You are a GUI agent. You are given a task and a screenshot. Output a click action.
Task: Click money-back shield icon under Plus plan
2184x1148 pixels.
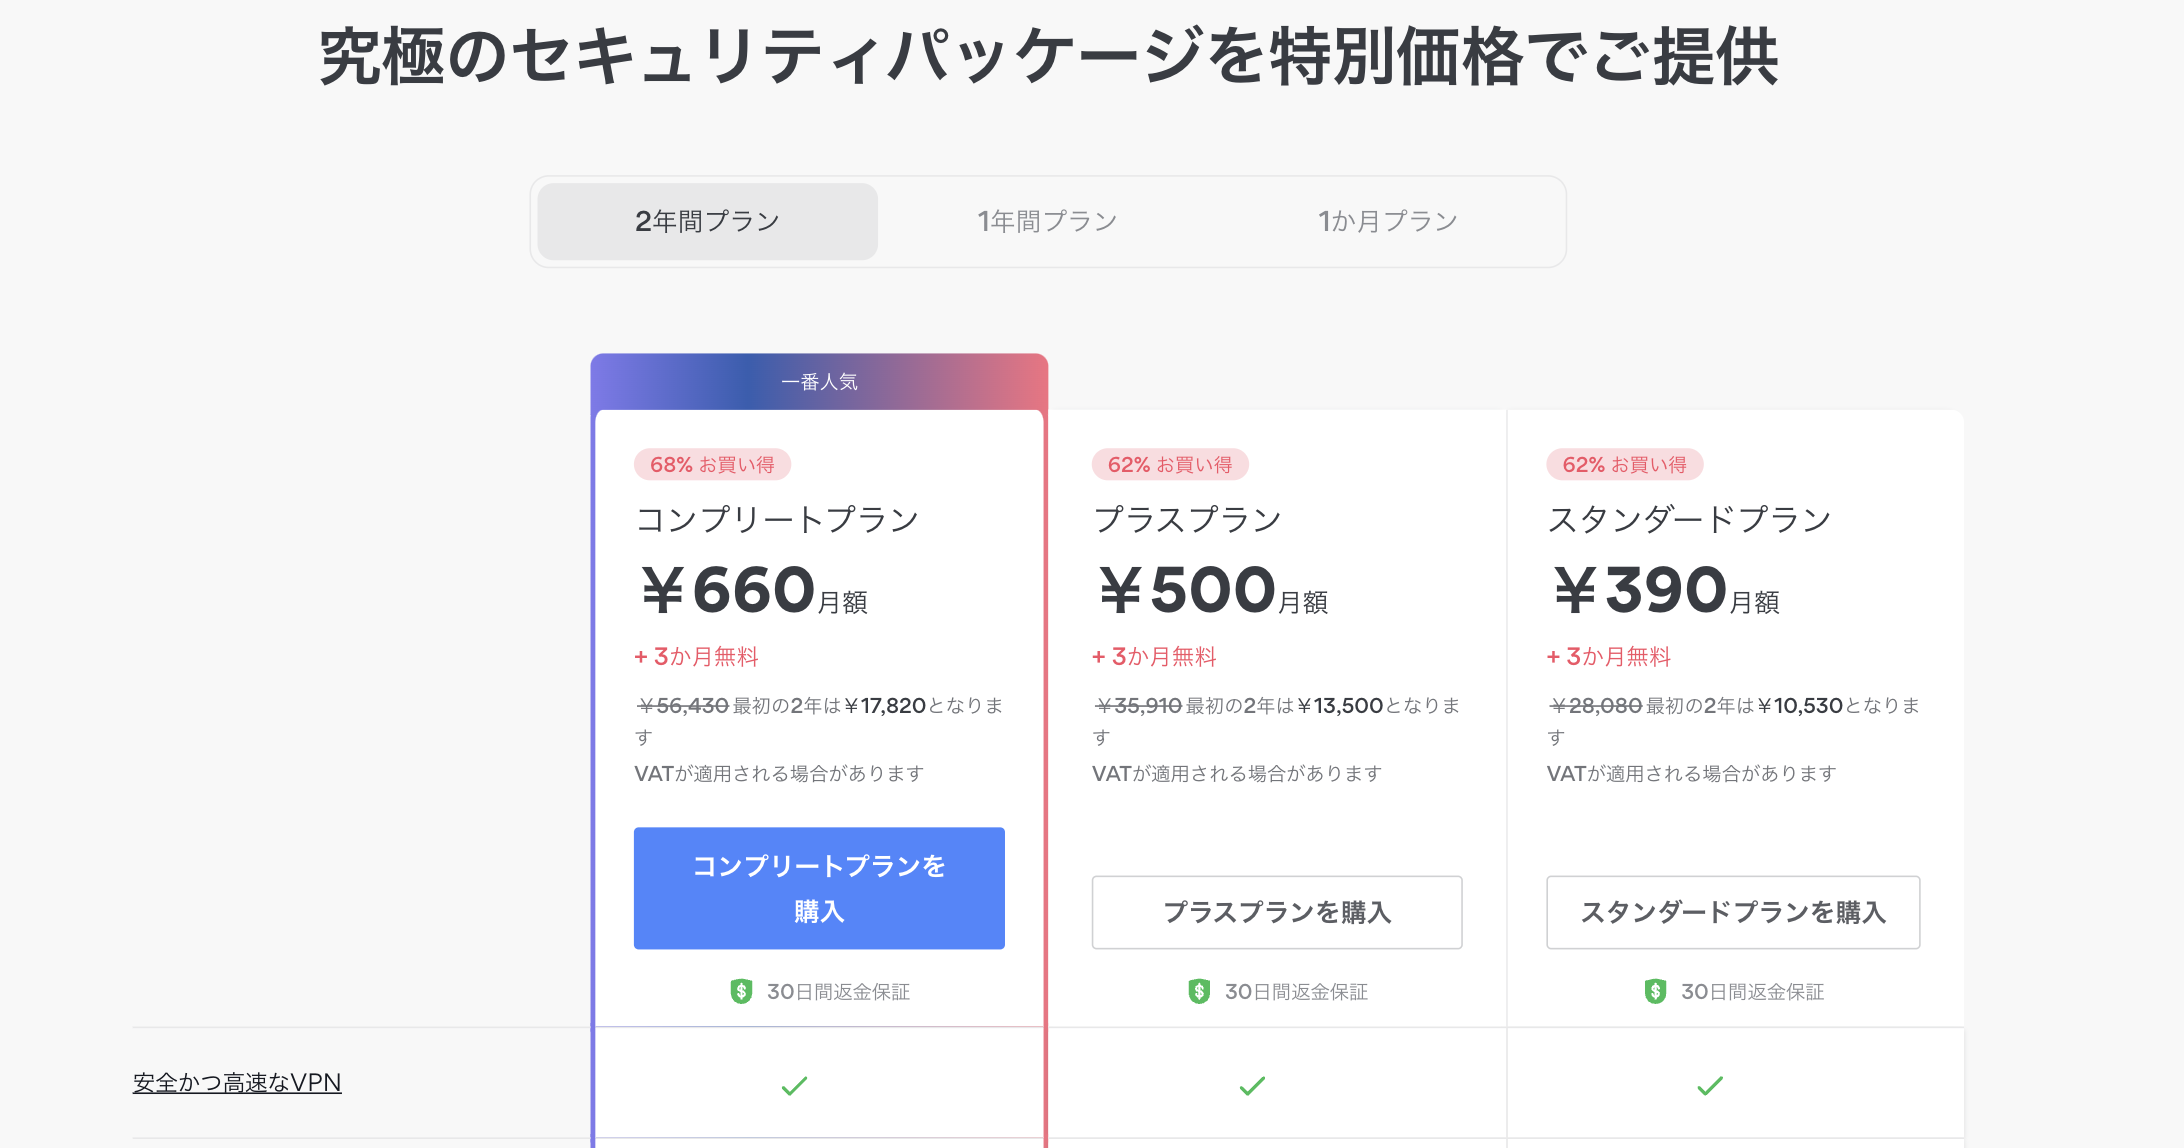tap(1199, 991)
